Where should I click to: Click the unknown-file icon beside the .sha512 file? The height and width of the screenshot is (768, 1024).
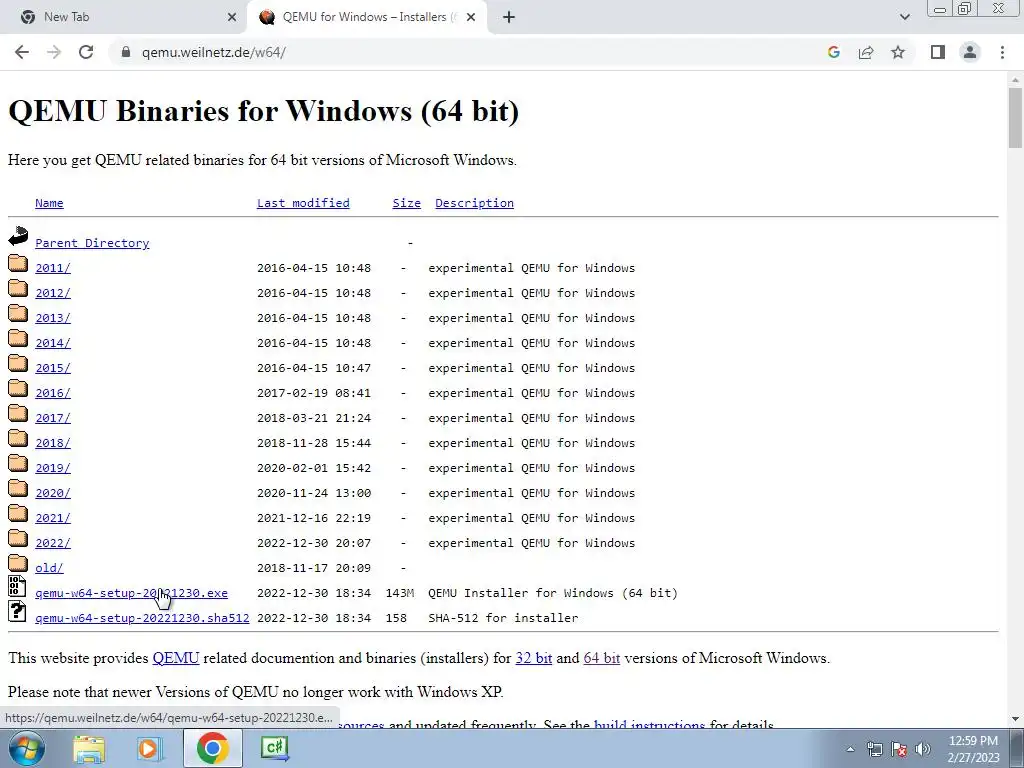pyautogui.click(x=17, y=611)
